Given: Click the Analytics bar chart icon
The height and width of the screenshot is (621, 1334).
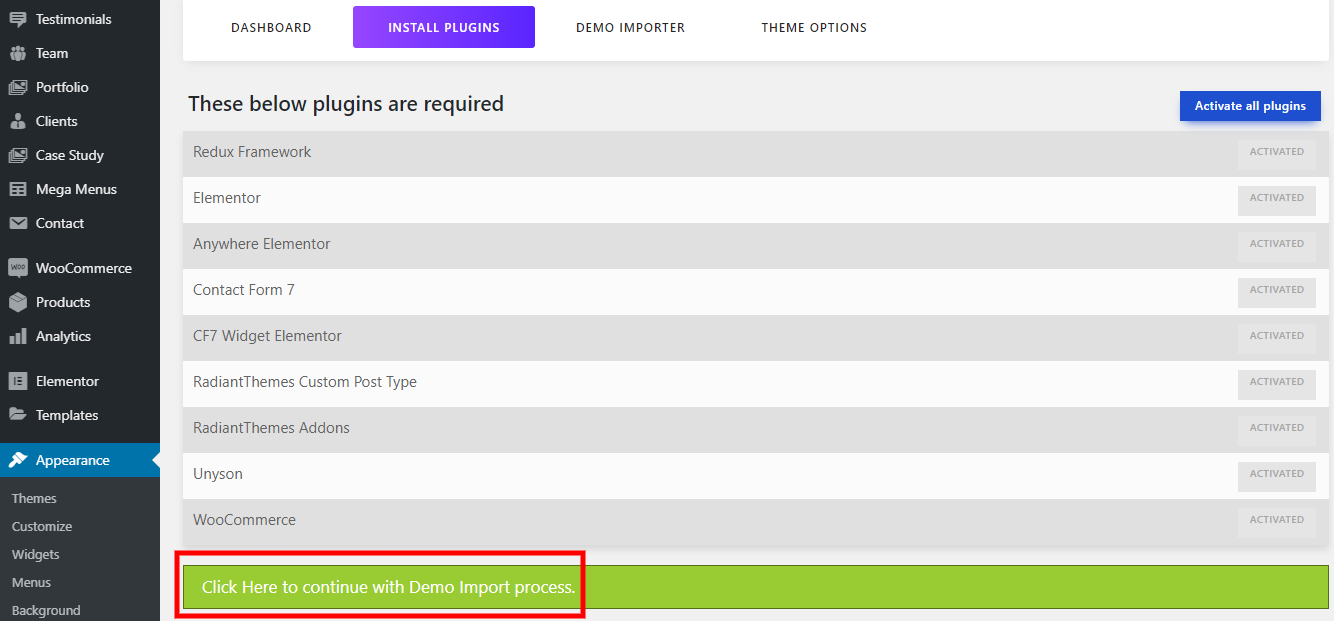Looking at the screenshot, I should pyautogui.click(x=18, y=336).
